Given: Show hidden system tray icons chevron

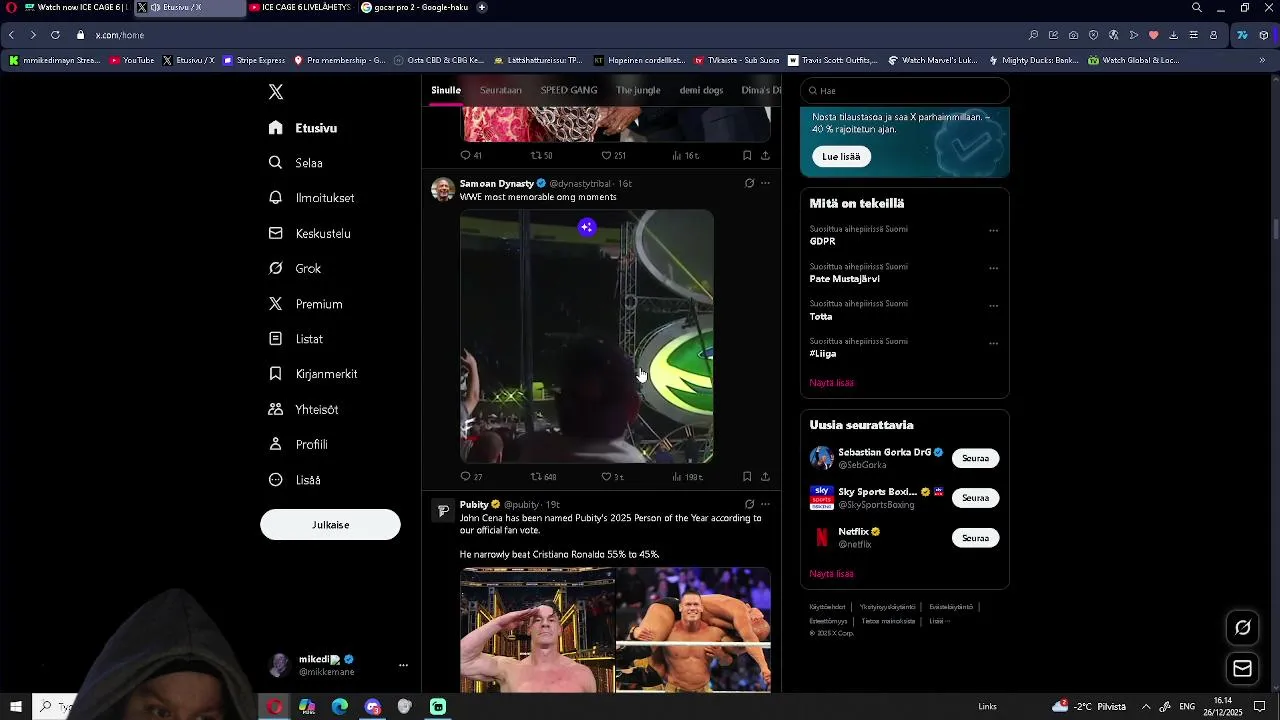Looking at the screenshot, I should tap(1146, 707).
